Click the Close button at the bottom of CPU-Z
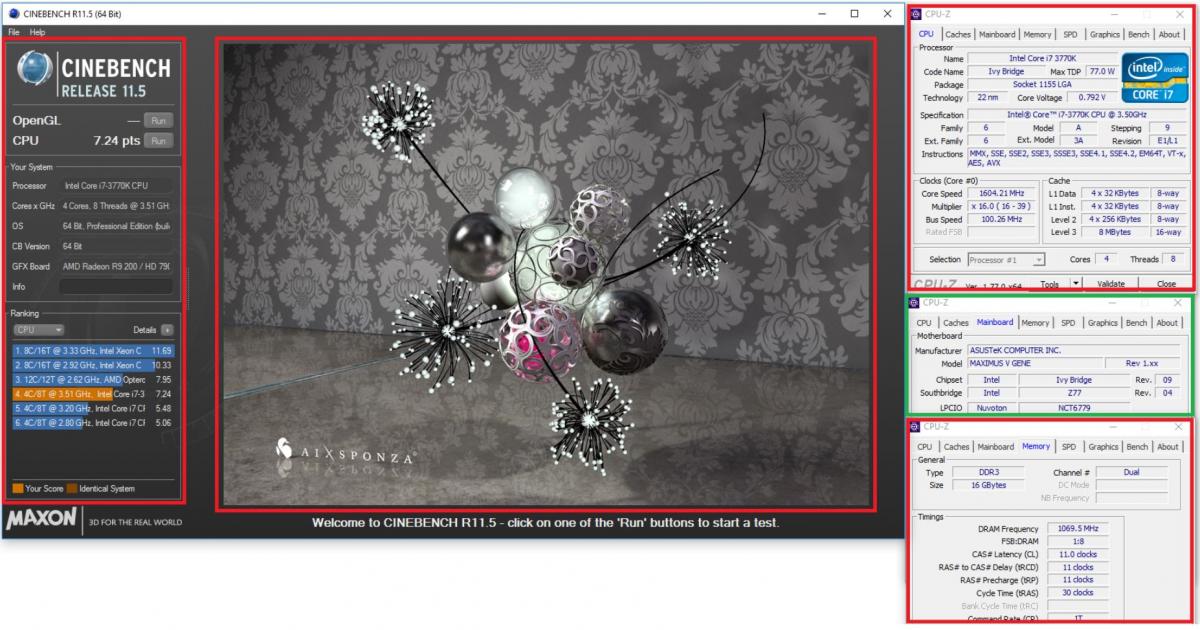This screenshot has height=630, width=1200. (1165, 284)
